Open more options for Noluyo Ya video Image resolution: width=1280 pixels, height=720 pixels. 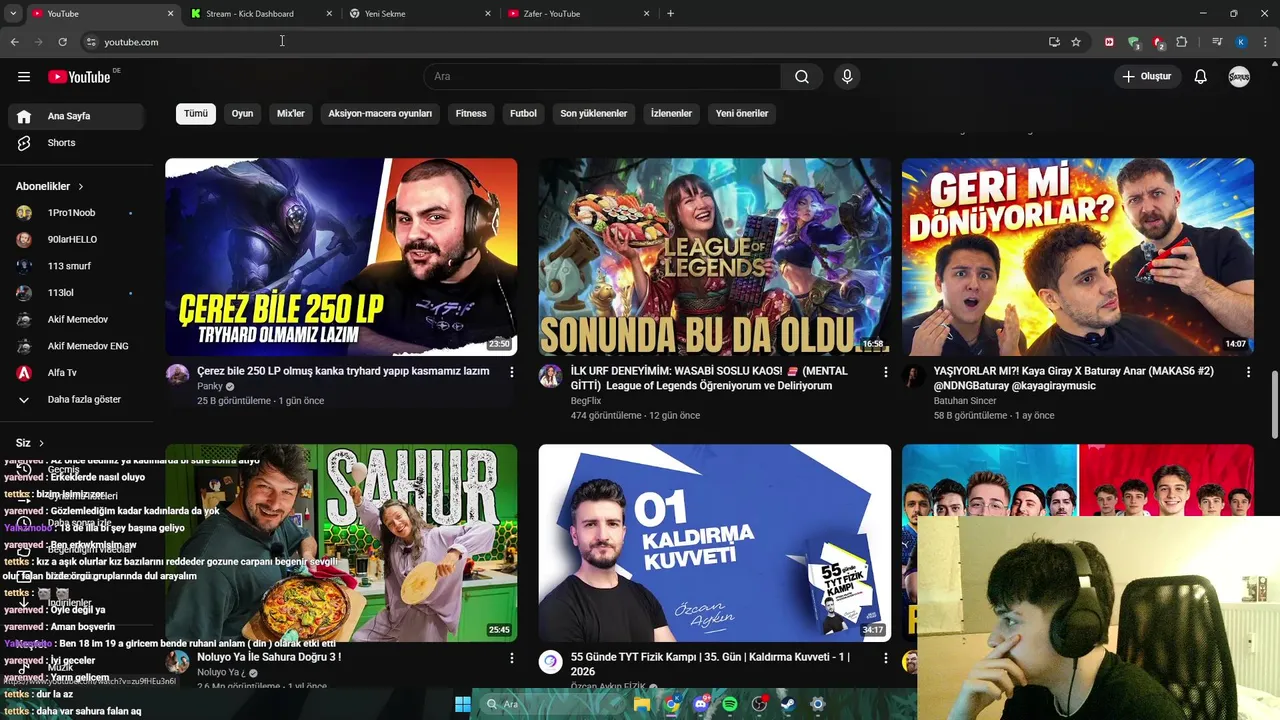coord(512,658)
